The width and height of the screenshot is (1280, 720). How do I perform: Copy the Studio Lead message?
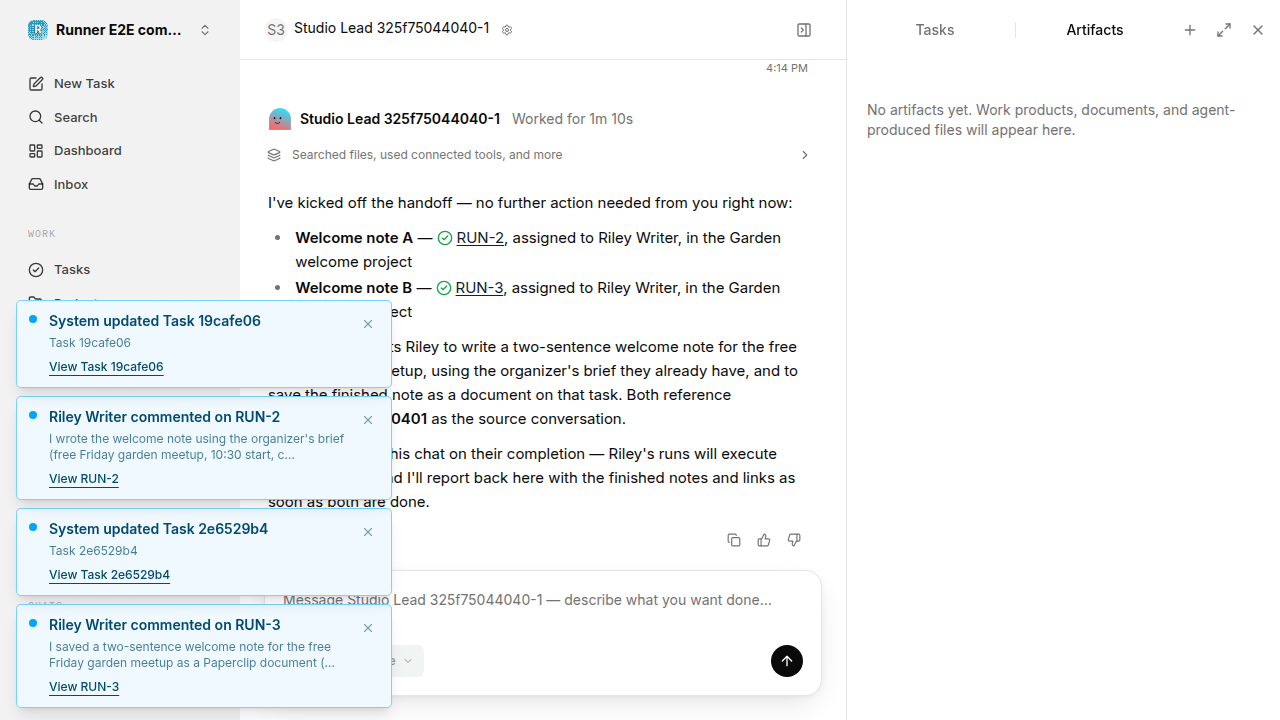coord(734,540)
